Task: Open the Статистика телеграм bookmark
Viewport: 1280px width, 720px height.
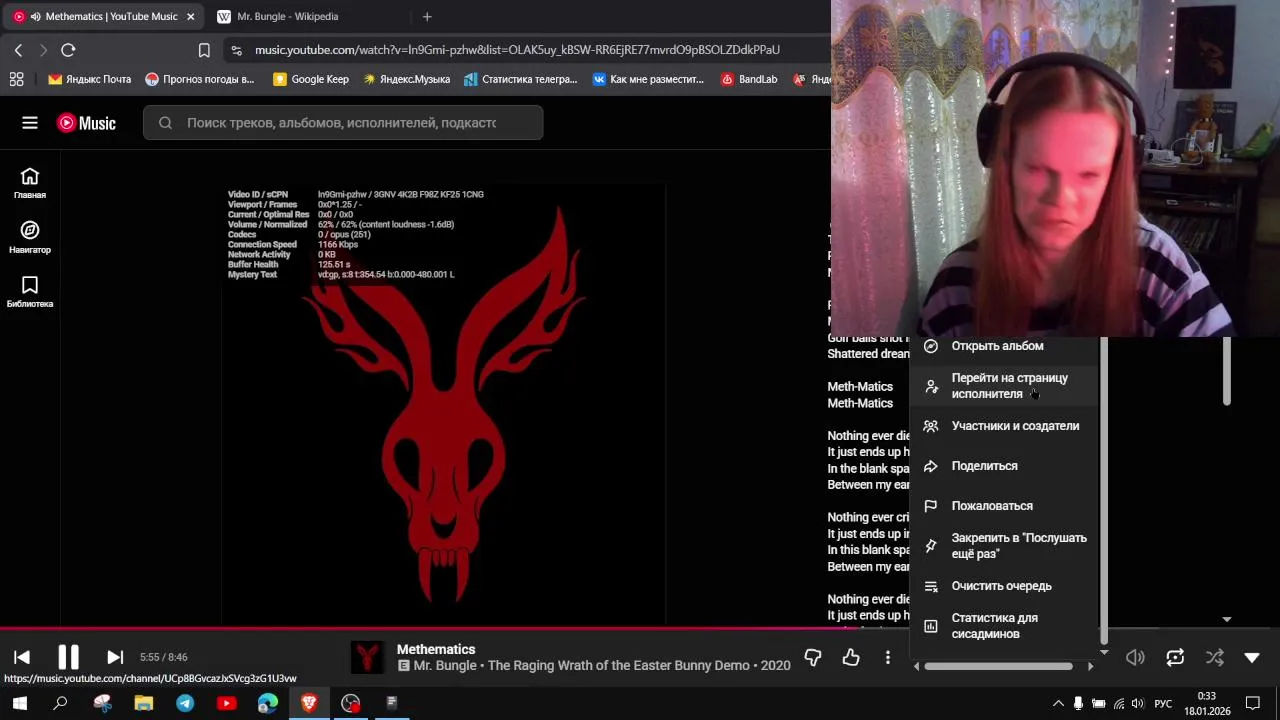Action: (x=520, y=79)
